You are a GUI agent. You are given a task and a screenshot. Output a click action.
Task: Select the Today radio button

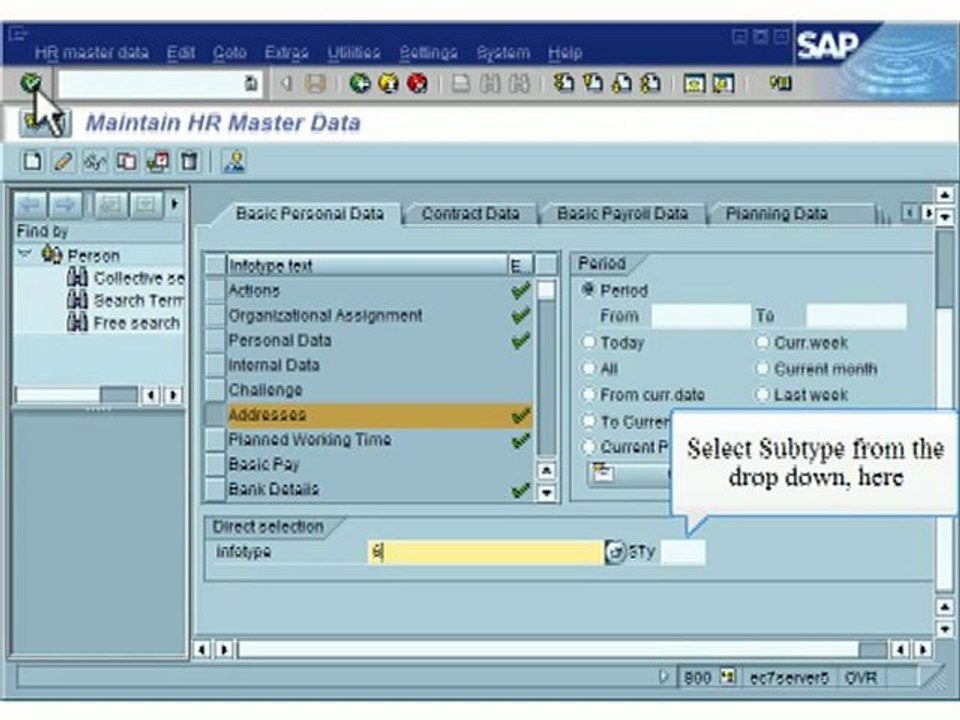[588, 342]
